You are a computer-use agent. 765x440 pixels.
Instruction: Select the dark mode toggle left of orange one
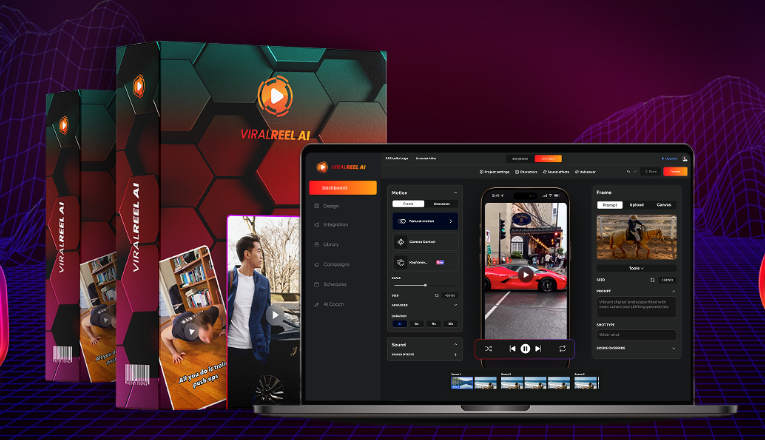[520, 159]
